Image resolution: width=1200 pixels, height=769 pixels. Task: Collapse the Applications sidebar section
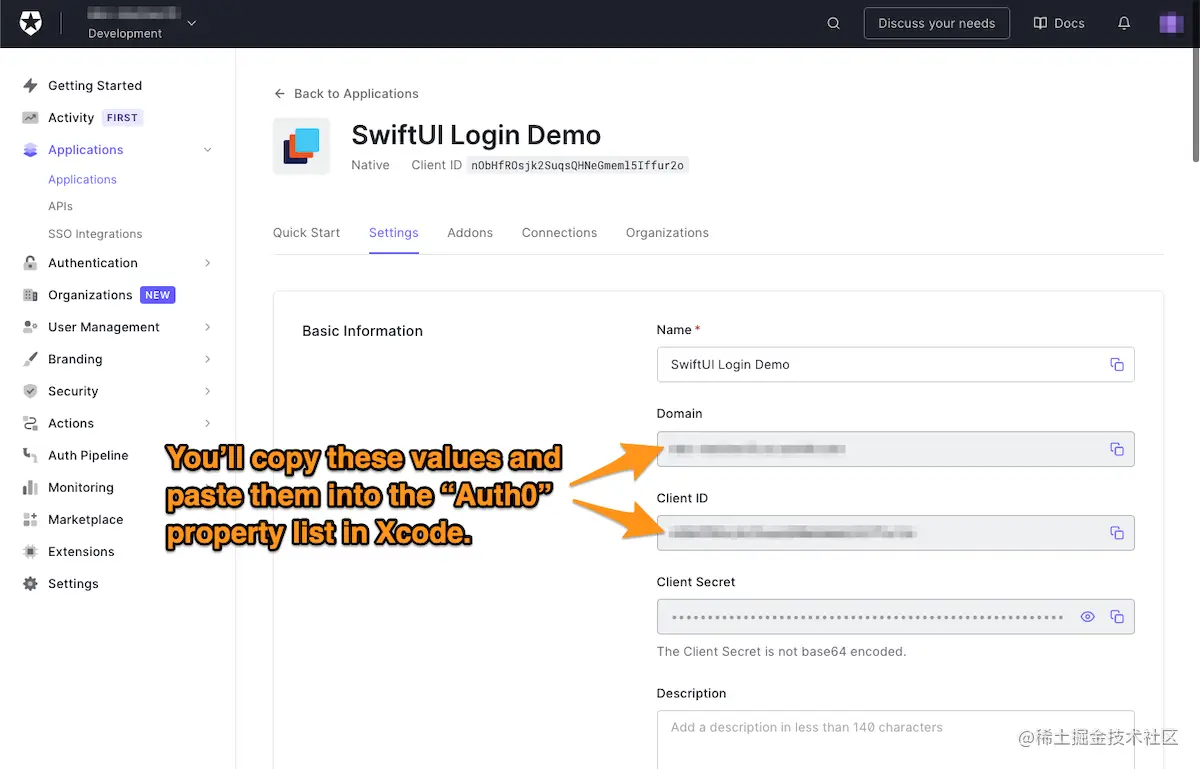point(208,150)
